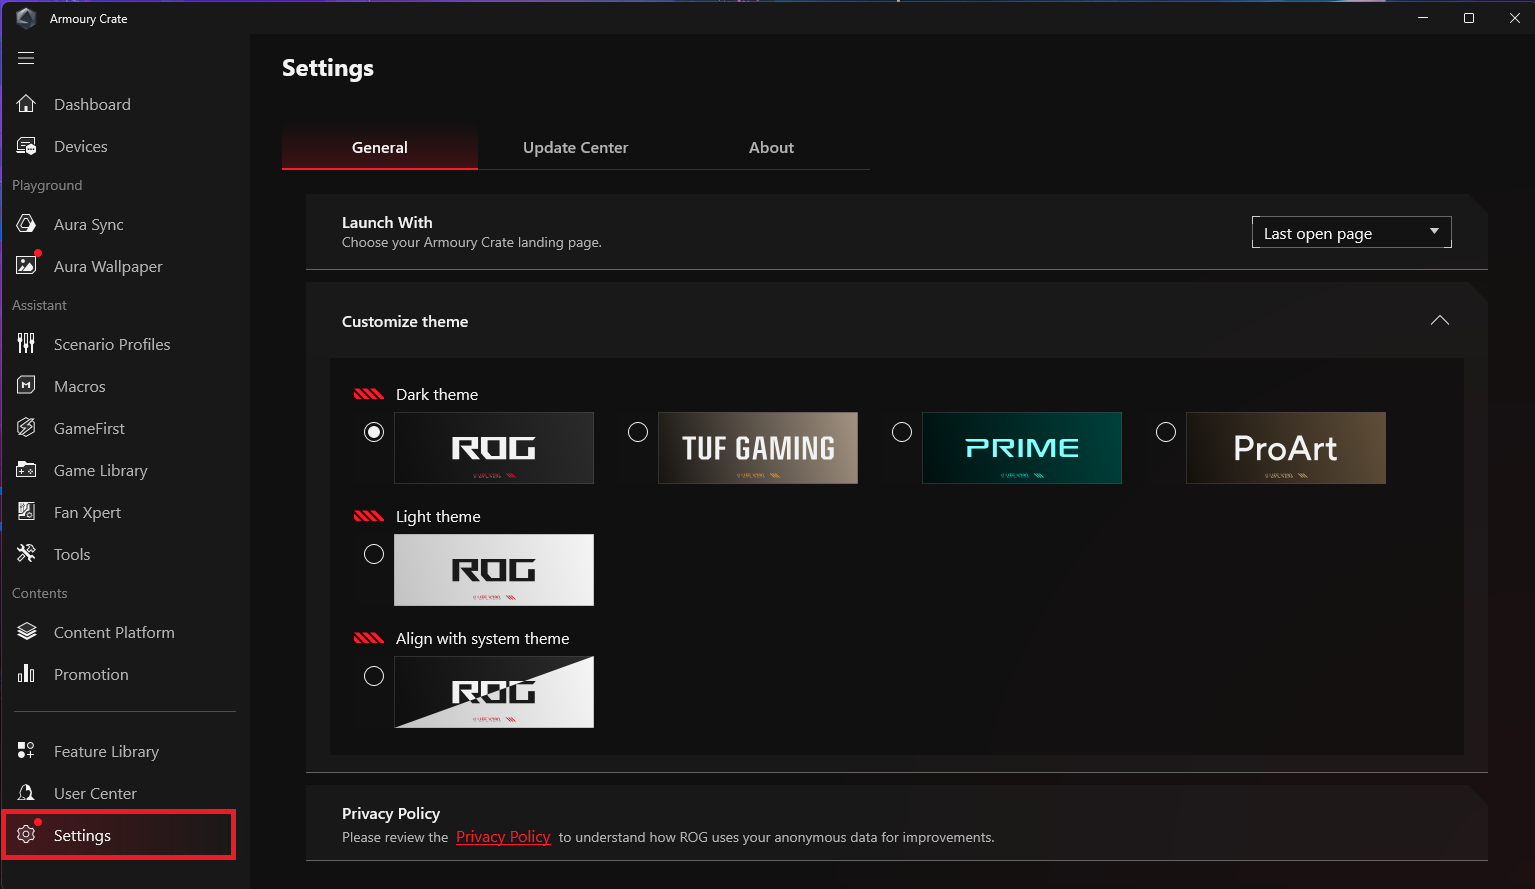Click the TUF GAMING theme thumbnail
Image resolution: width=1535 pixels, height=889 pixels.
coord(758,448)
